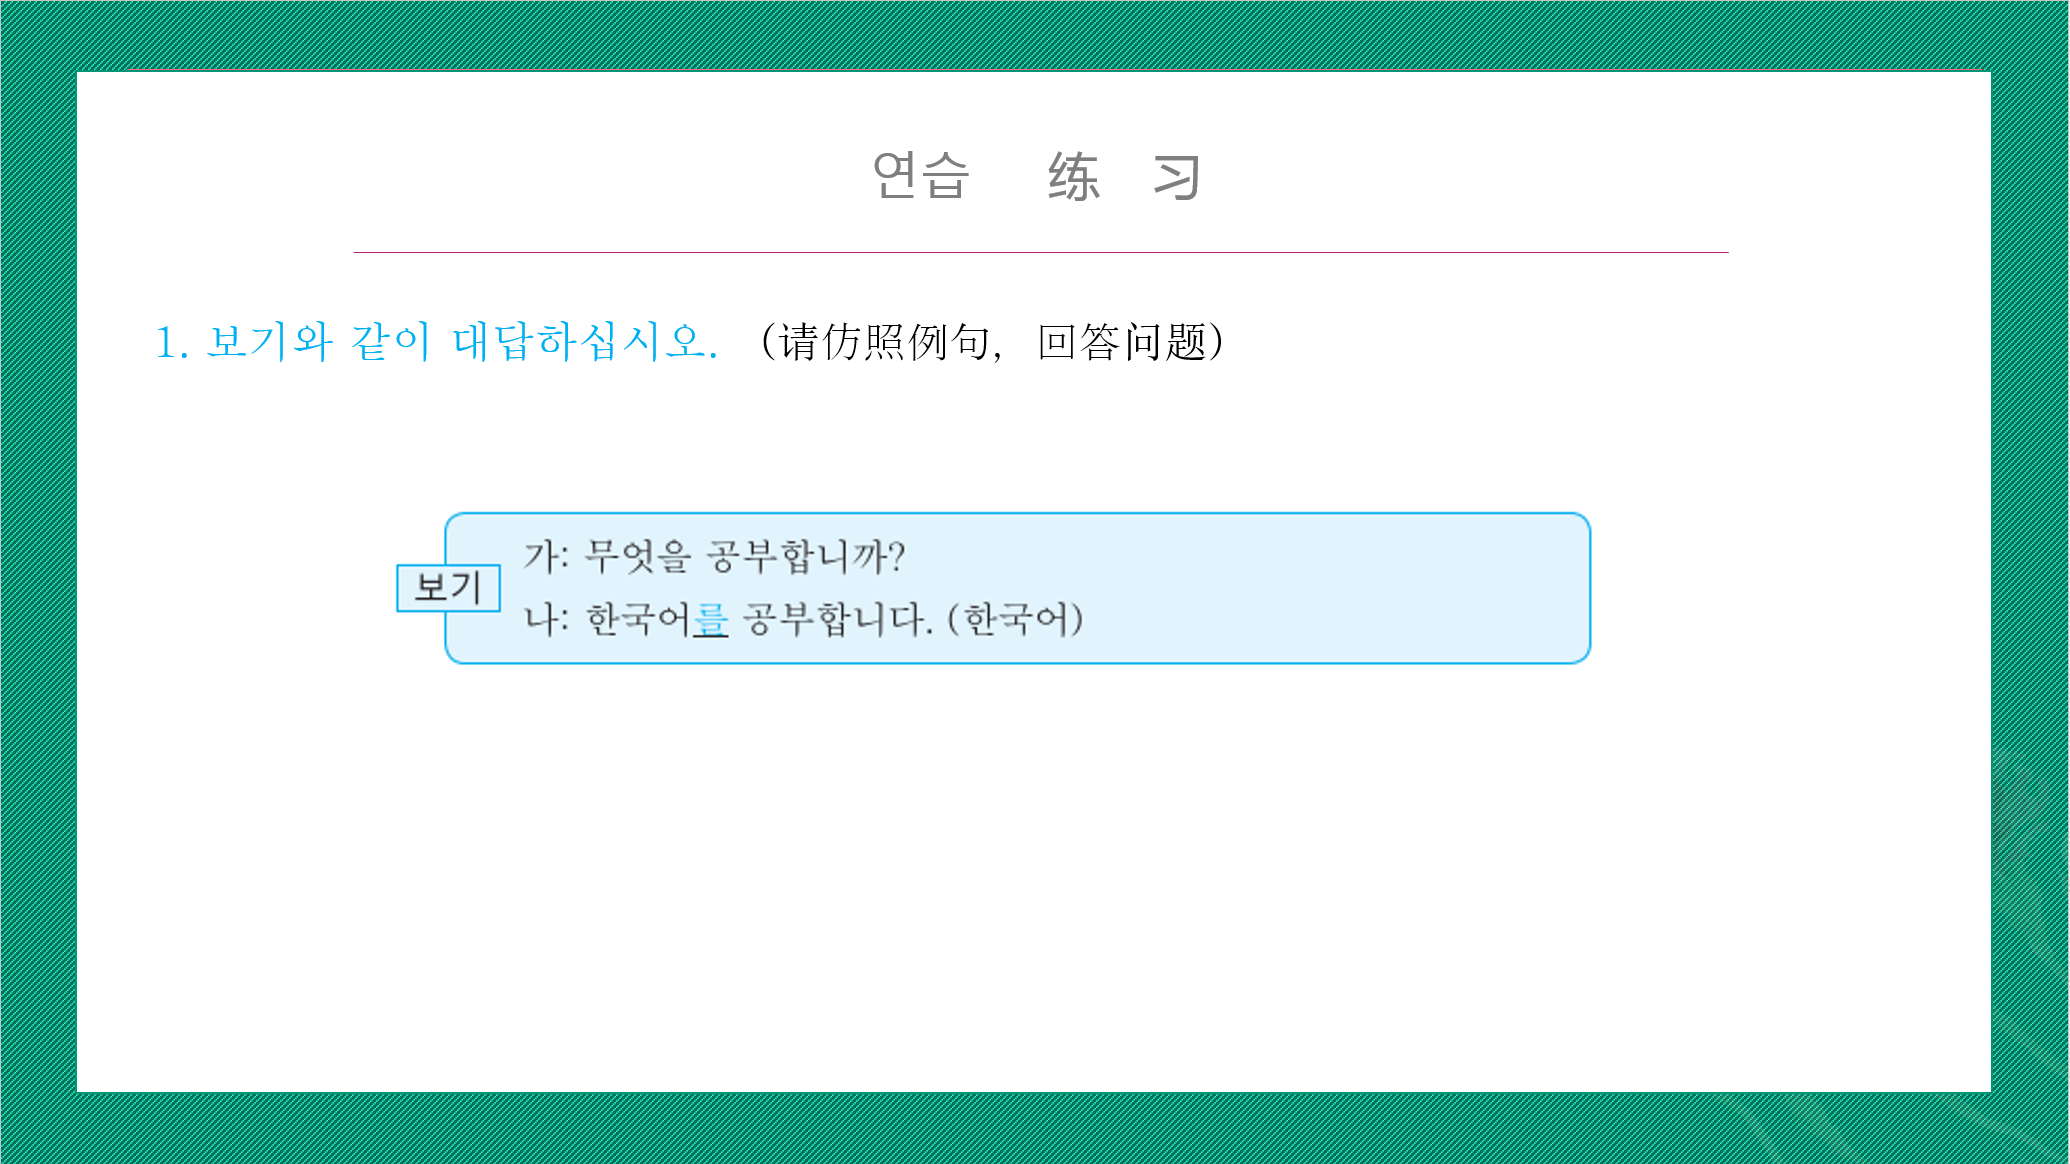Click the blue word 보기와 in the instruction
This screenshot has height=1164, width=2070.
[269, 342]
